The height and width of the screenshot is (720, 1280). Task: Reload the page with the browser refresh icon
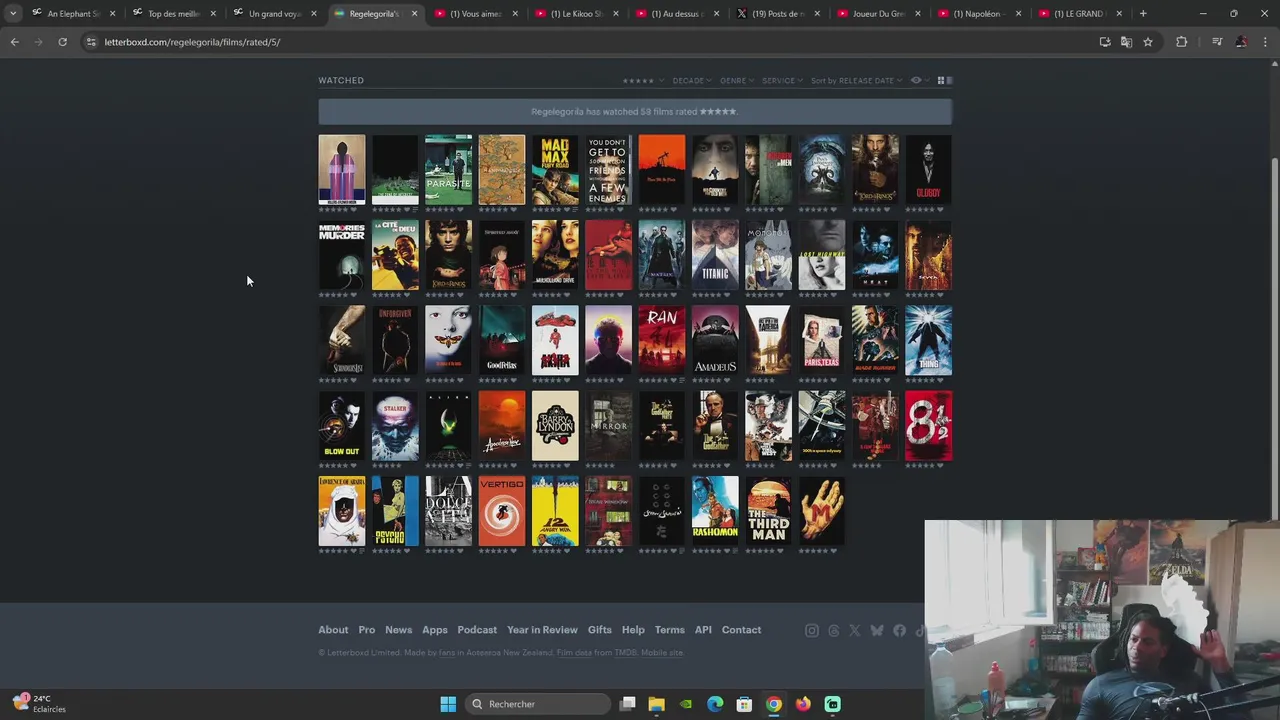click(62, 42)
